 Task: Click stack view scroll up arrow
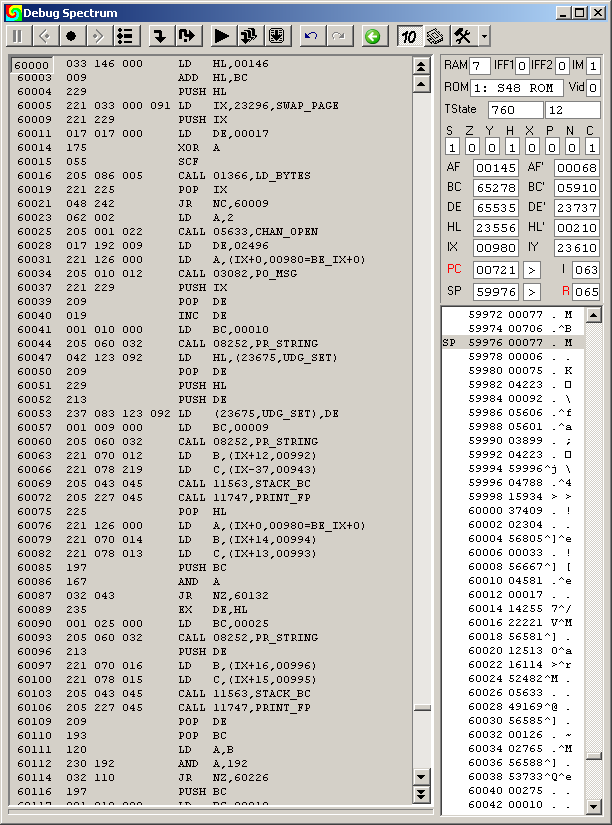click(594, 315)
